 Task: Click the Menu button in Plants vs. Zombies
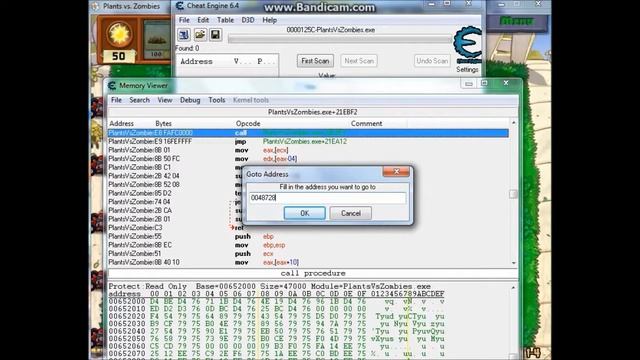[517, 21]
